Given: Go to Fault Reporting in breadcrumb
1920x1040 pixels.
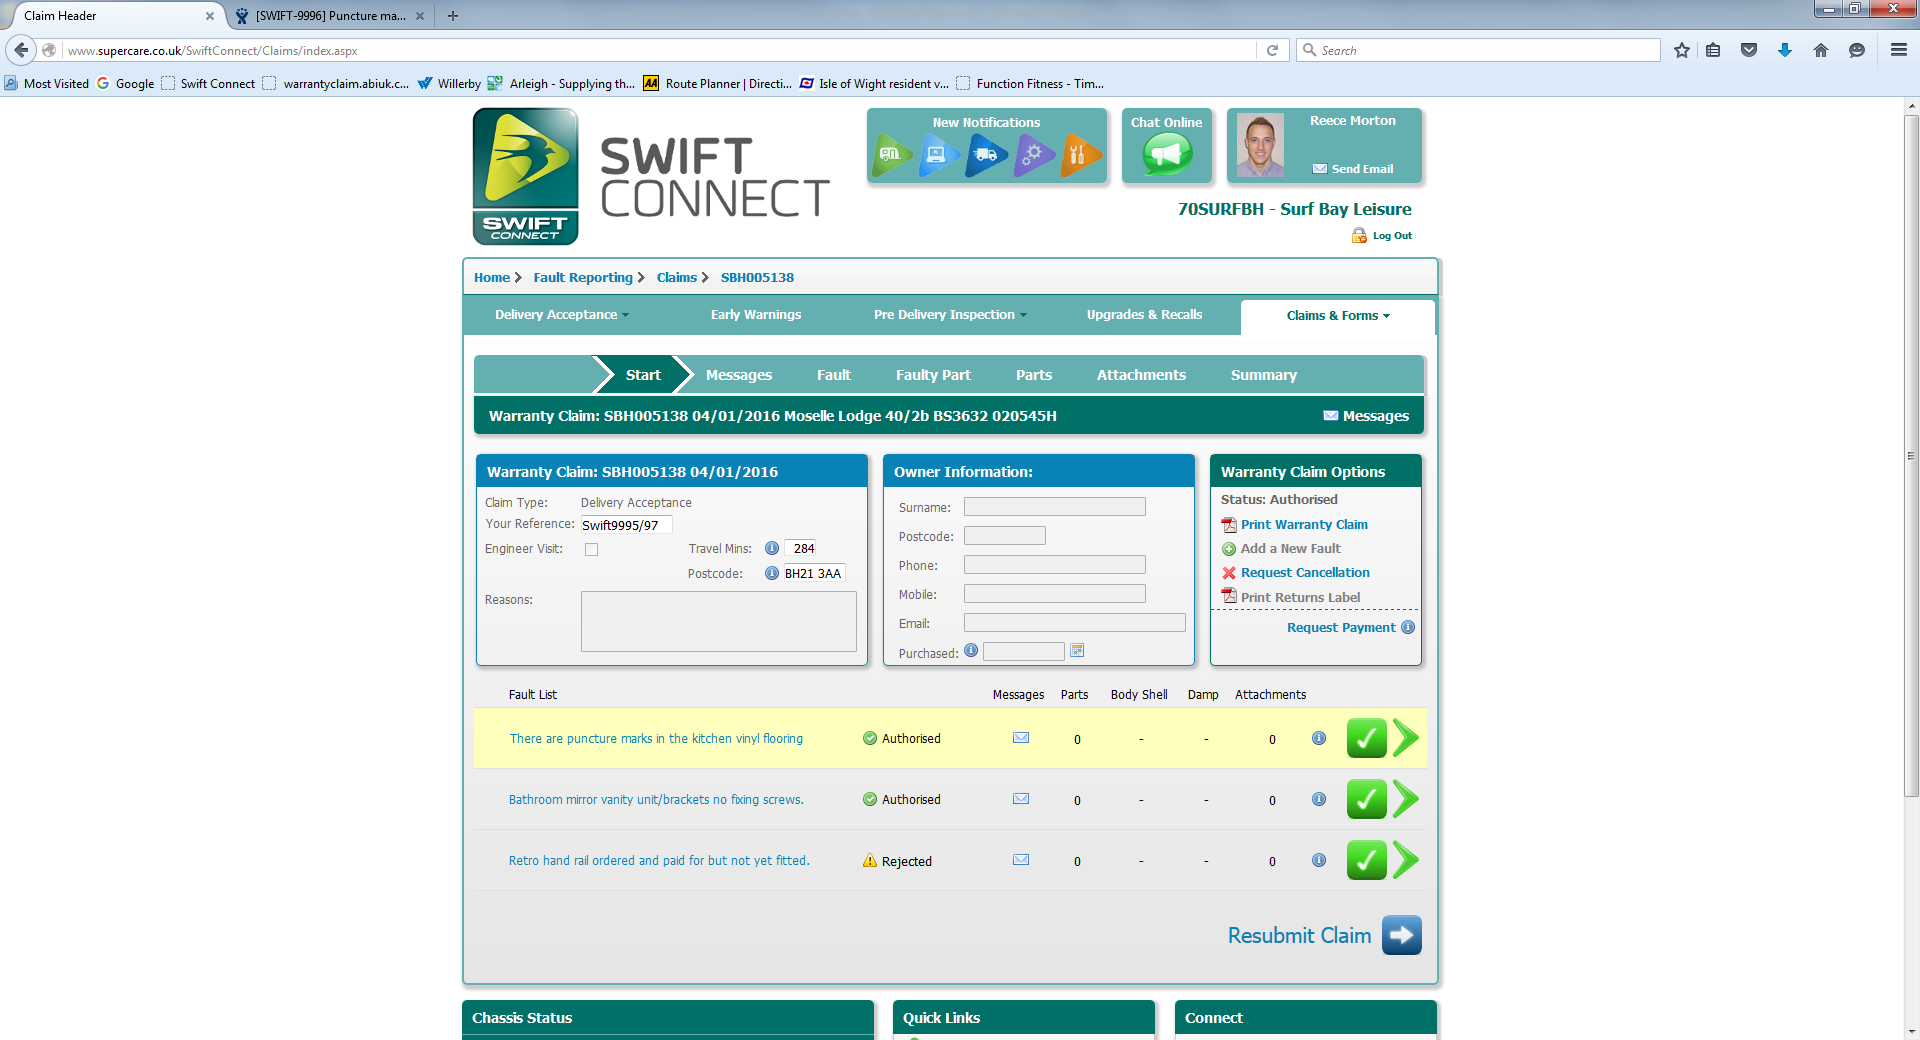Looking at the screenshot, I should 583,277.
